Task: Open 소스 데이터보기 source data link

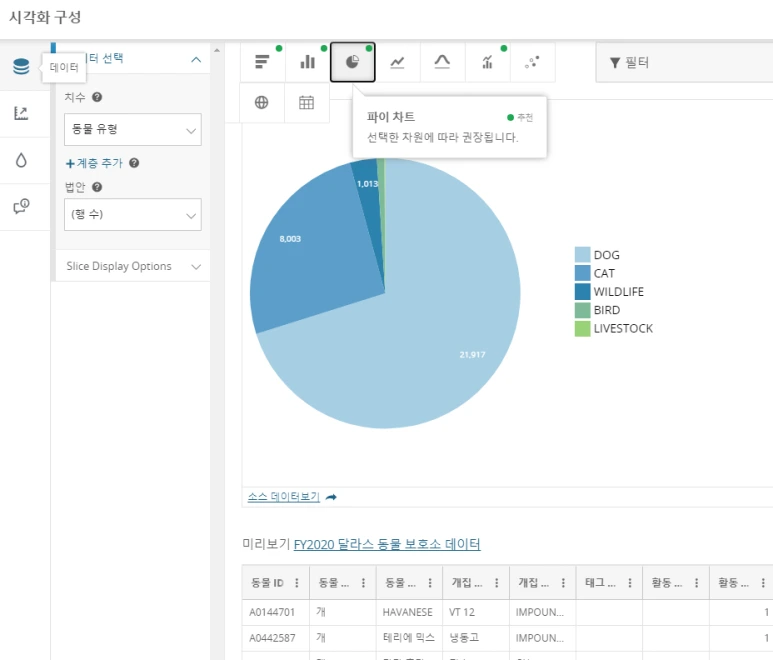Action: coord(283,497)
